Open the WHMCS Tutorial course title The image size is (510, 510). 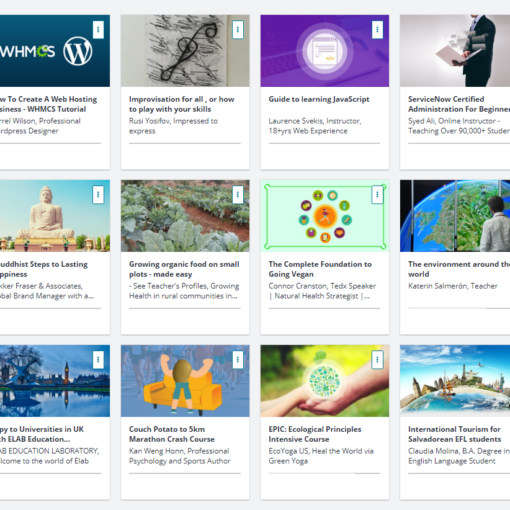click(49, 104)
